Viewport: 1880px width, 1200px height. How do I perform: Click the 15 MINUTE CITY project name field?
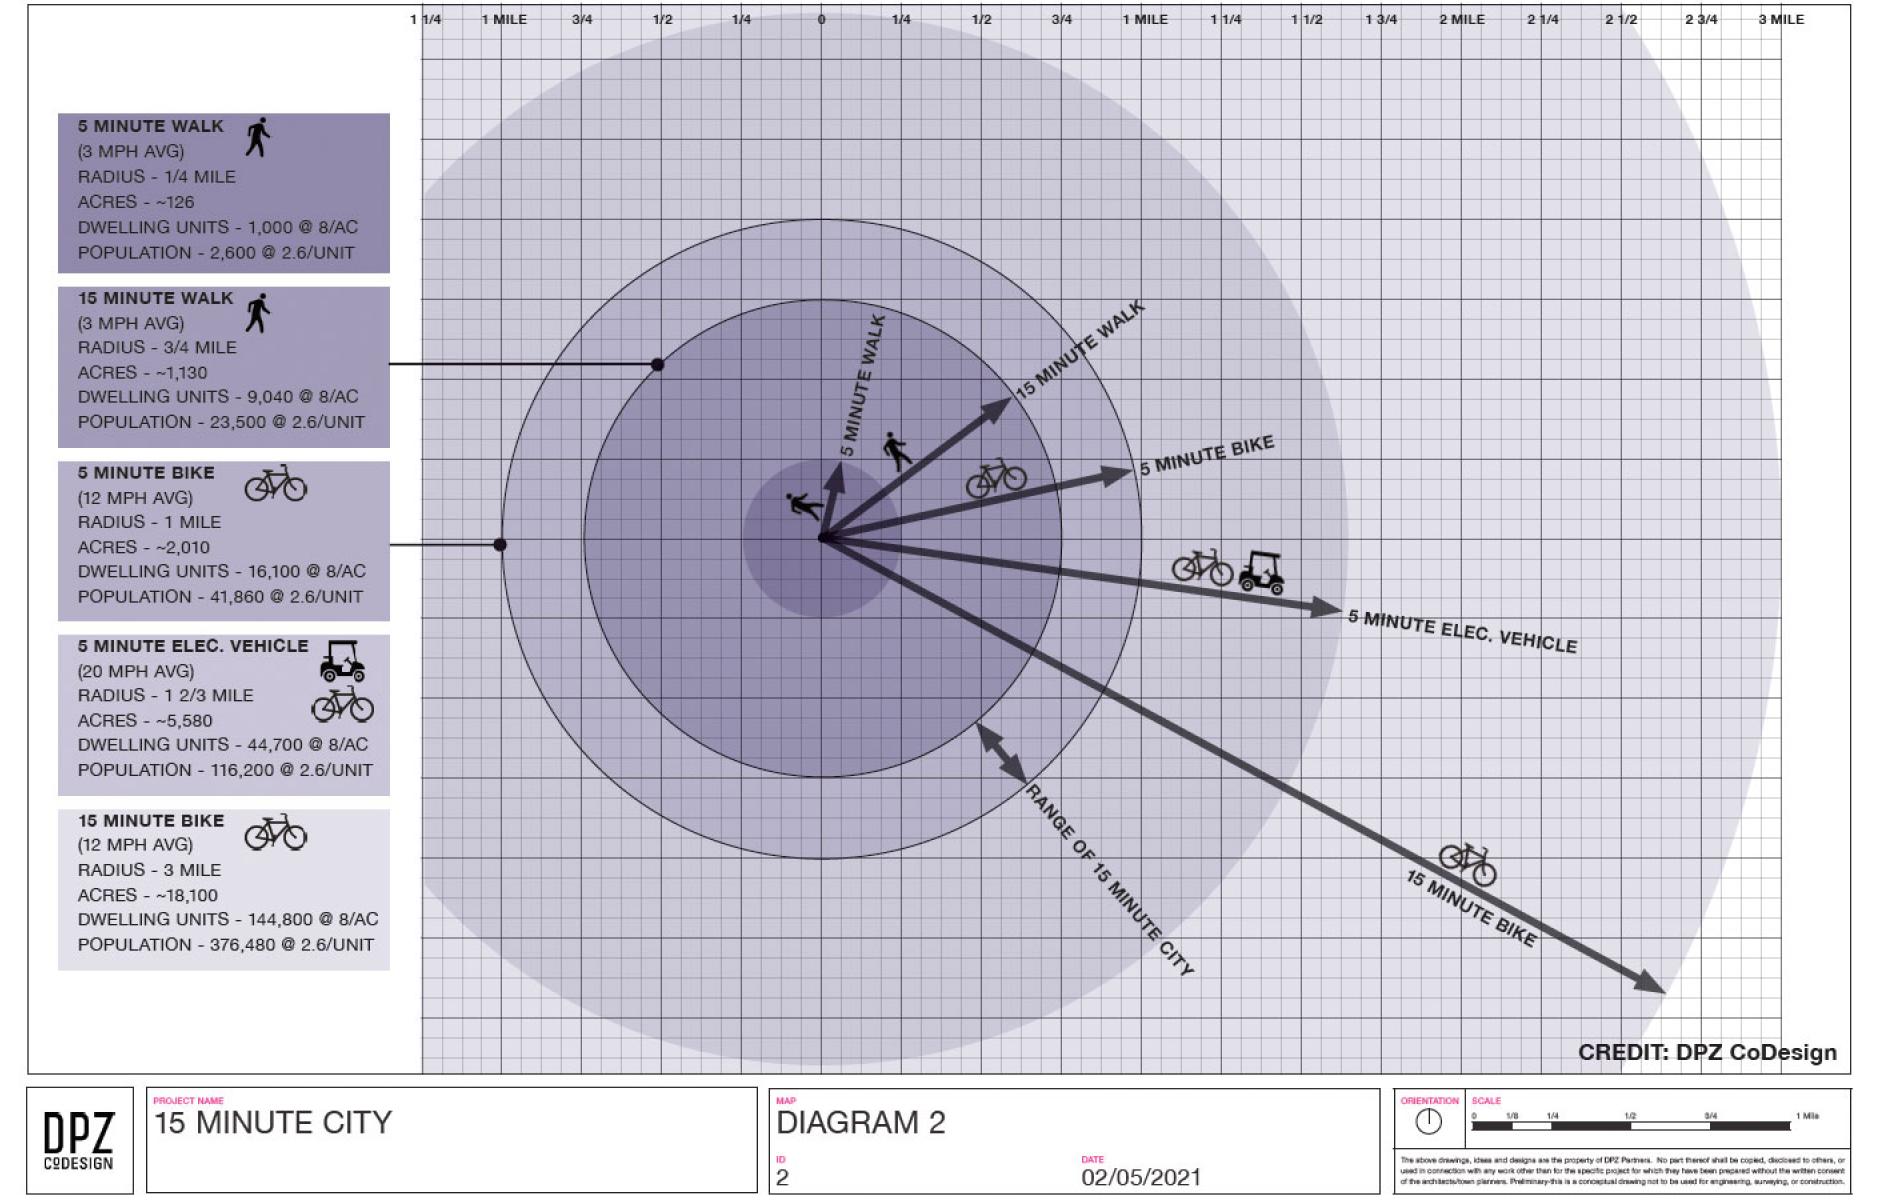pyautogui.click(x=272, y=1123)
